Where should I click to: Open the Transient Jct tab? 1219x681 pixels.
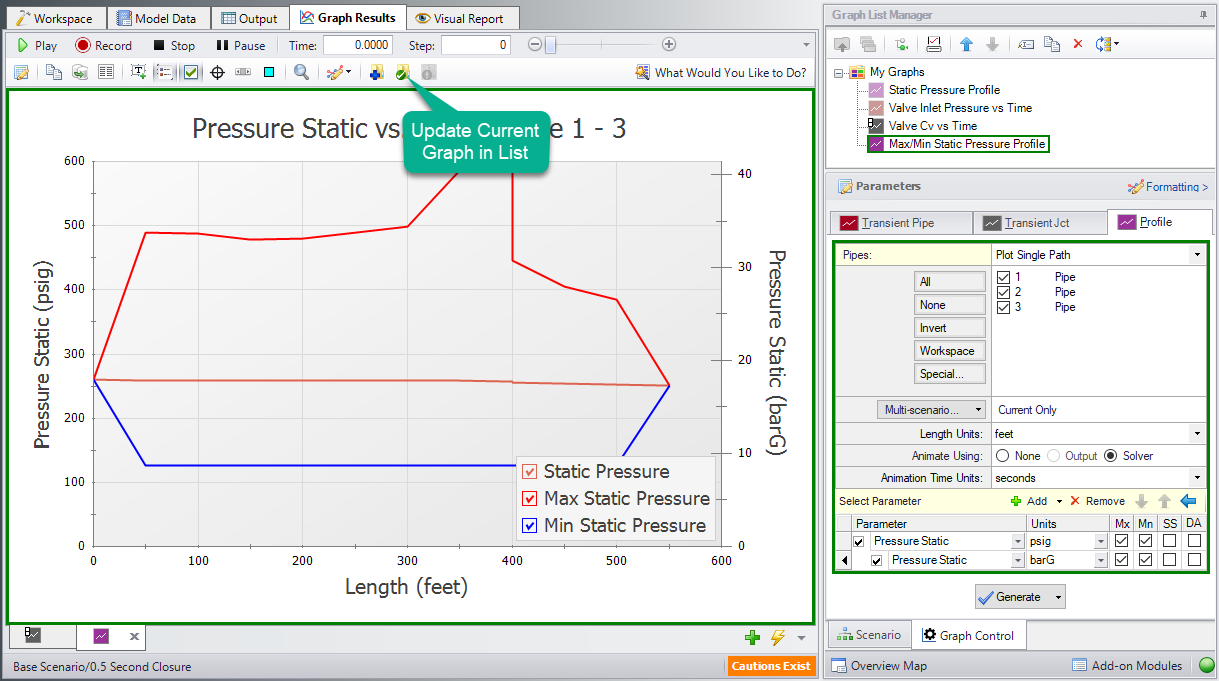point(1038,222)
